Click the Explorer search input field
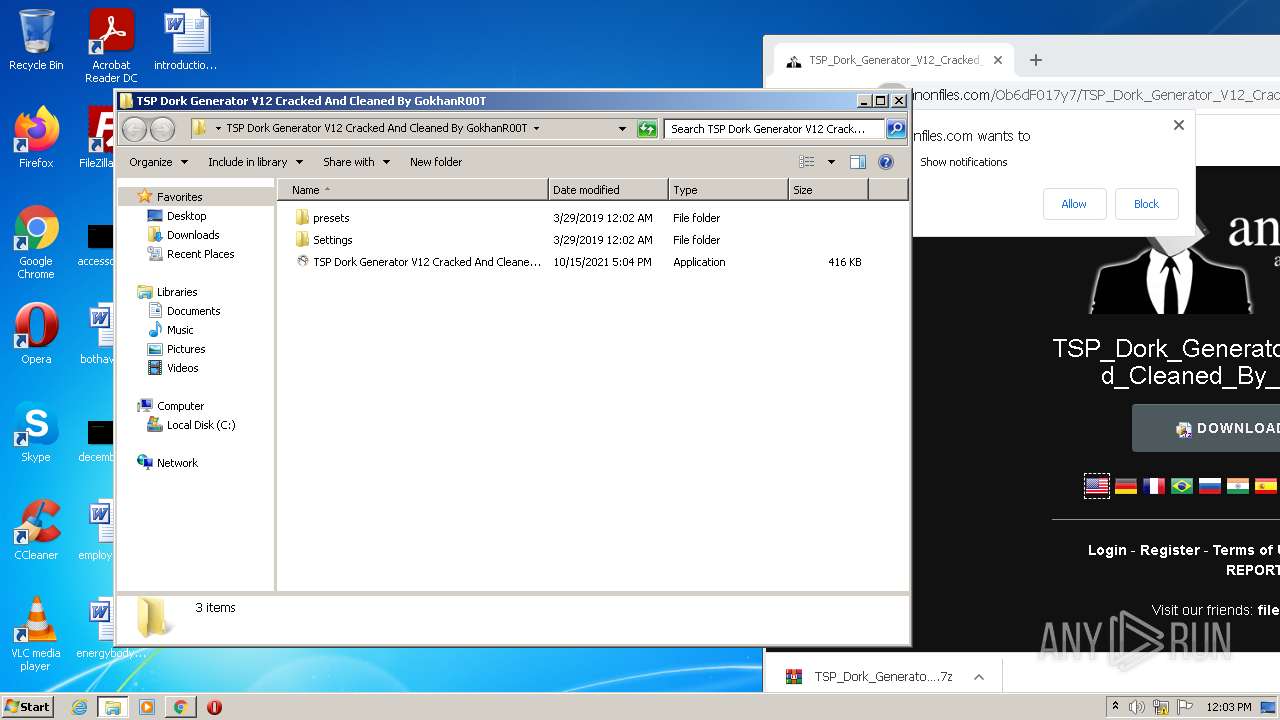This screenshot has width=1280, height=720. click(x=774, y=129)
